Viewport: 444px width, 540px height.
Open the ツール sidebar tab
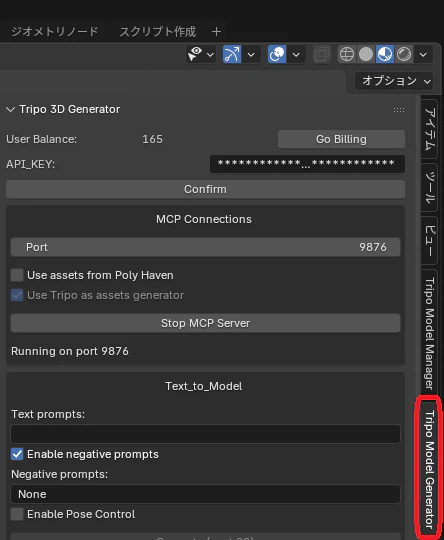pyautogui.click(x=429, y=188)
